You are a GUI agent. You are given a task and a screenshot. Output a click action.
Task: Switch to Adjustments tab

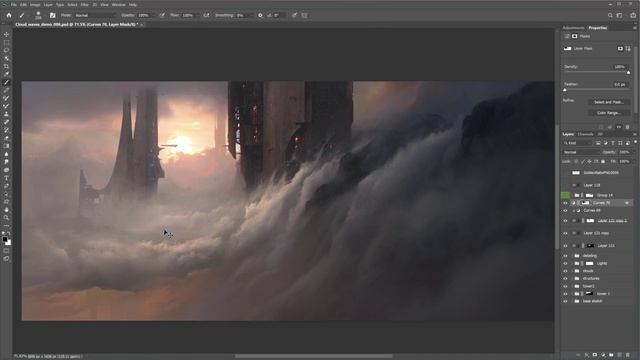pyautogui.click(x=573, y=28)
